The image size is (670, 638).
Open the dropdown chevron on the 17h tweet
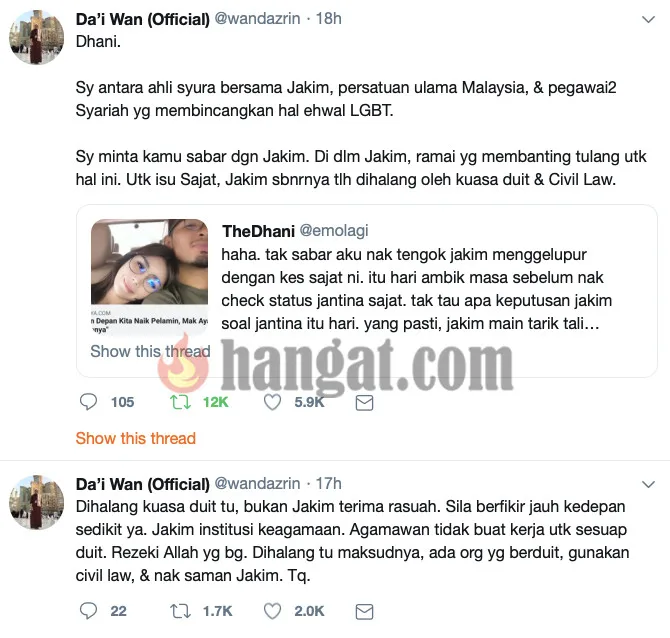point(649,484)
